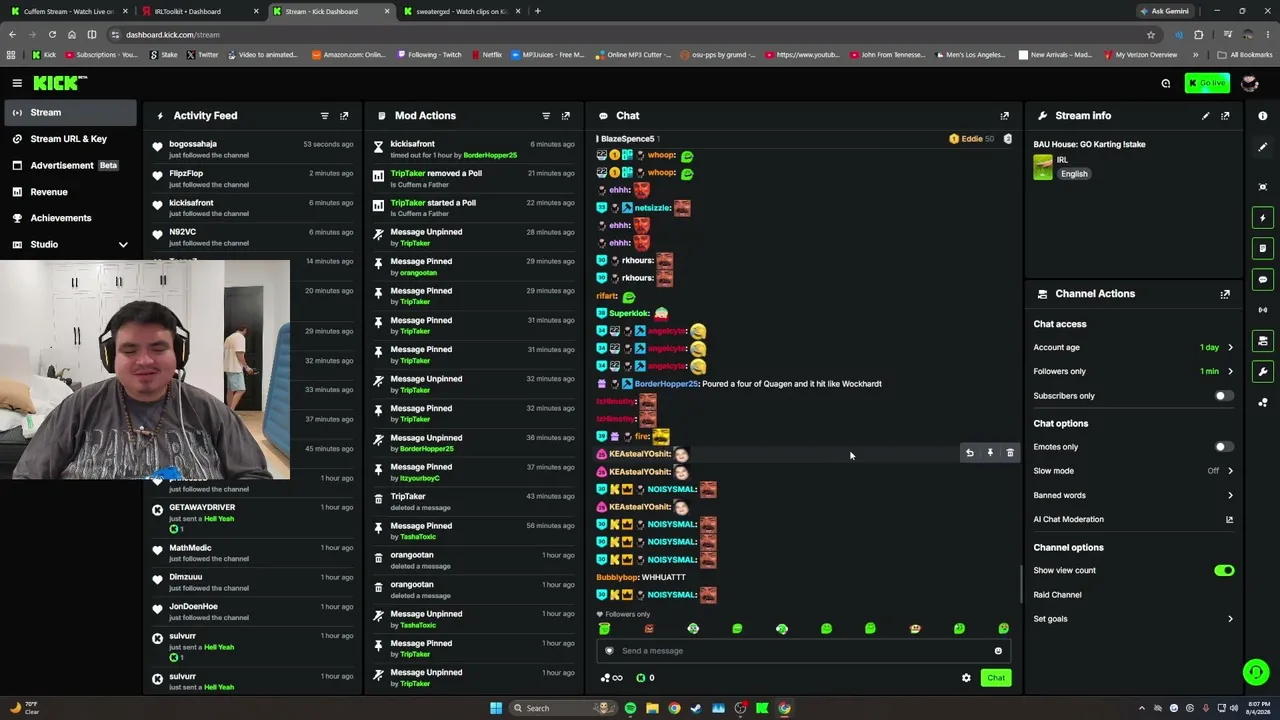Click the info icon in the right sidebar
The width and height of the screenshot is (1280, 720).
(1263, 116)
